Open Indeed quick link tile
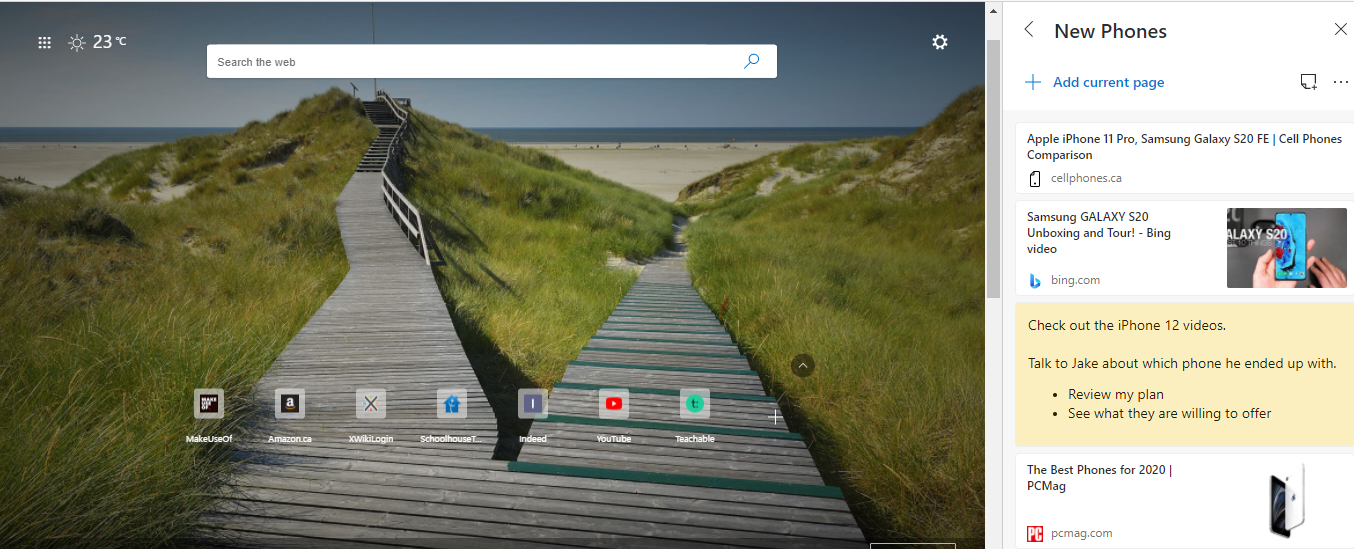 532,404
